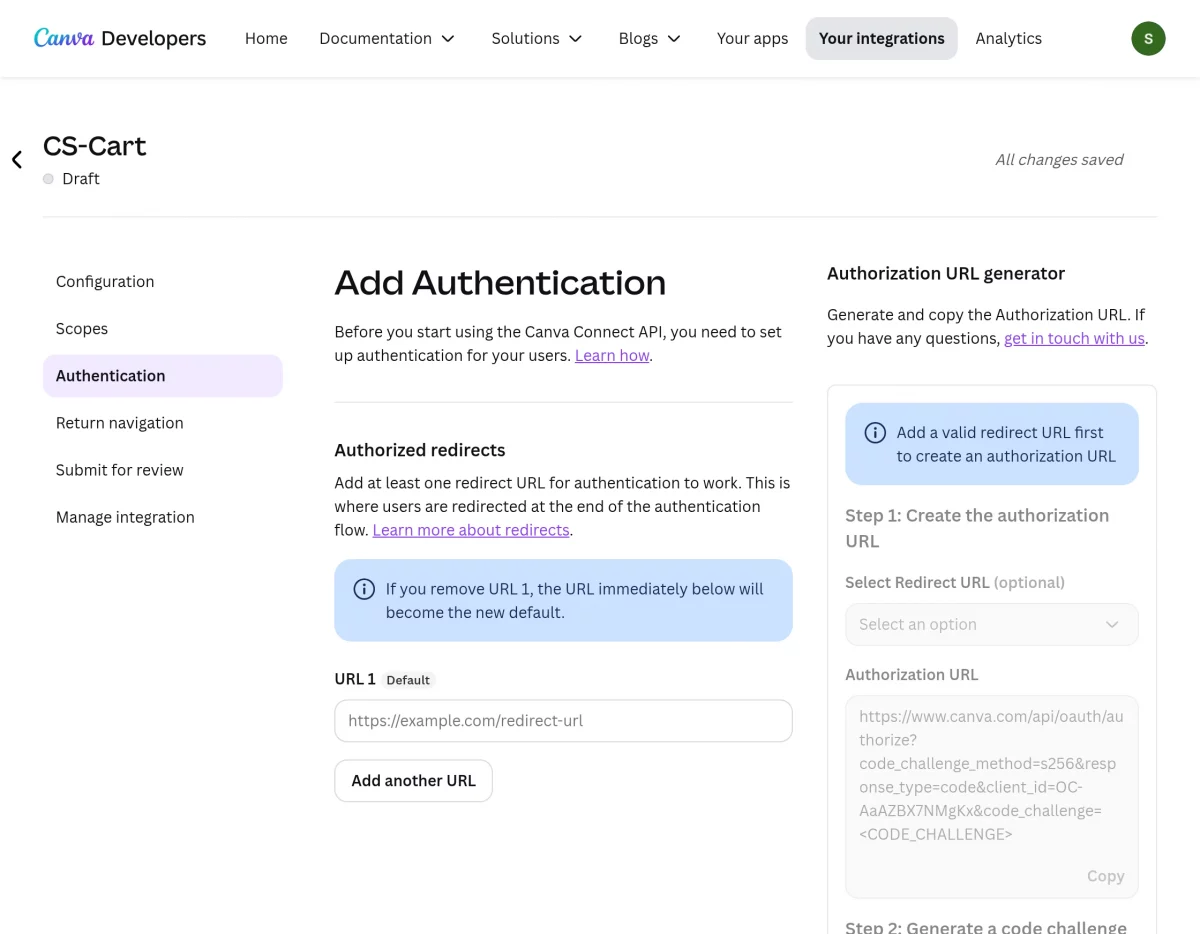This screenshot has width=1200, height=934.
Task: Follow the Learn how link
Action: [x=612, y=355]
